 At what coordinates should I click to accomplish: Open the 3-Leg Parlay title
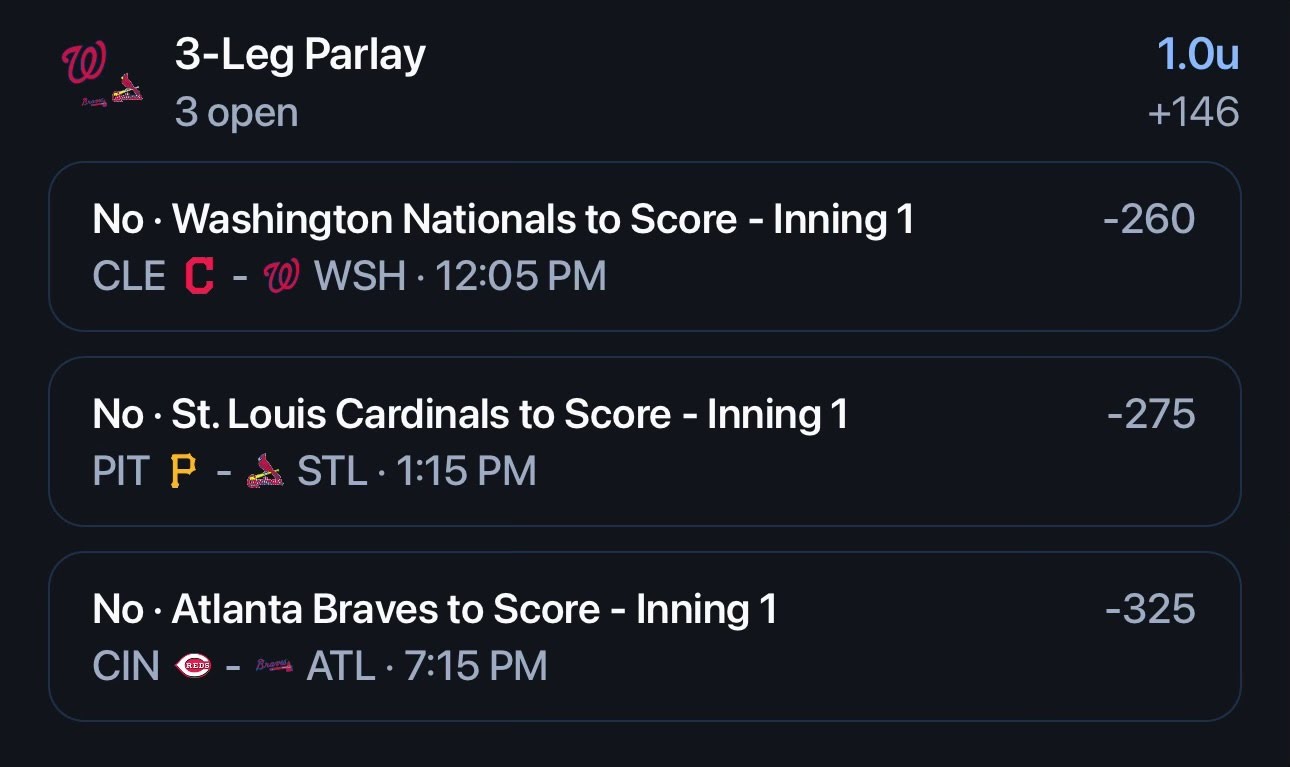(x=300, y=54)
